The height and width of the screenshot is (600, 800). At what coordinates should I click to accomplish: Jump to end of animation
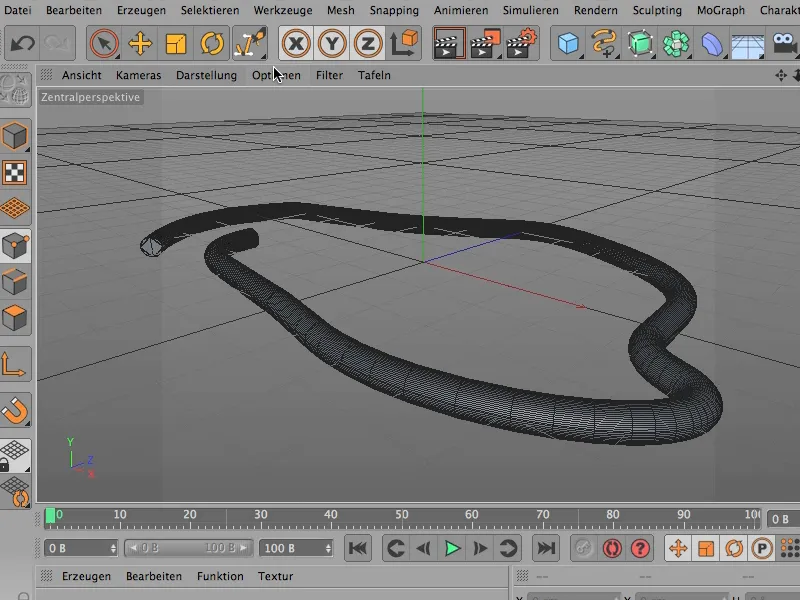546,548
